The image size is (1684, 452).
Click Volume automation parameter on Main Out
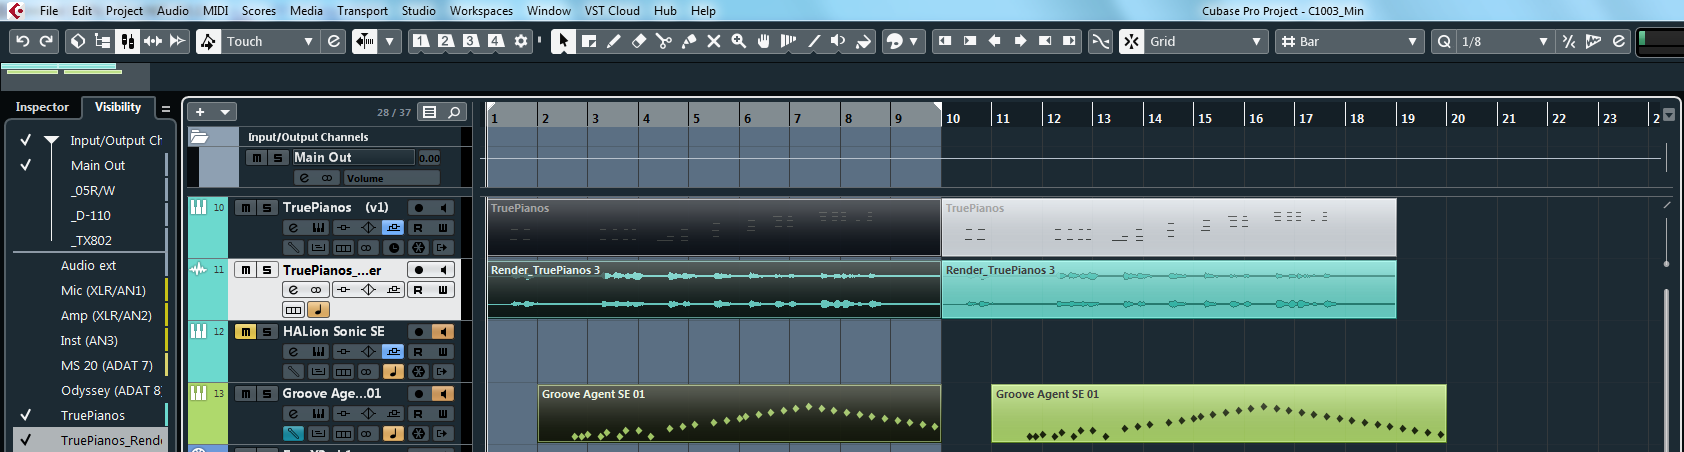click(392, 178)
